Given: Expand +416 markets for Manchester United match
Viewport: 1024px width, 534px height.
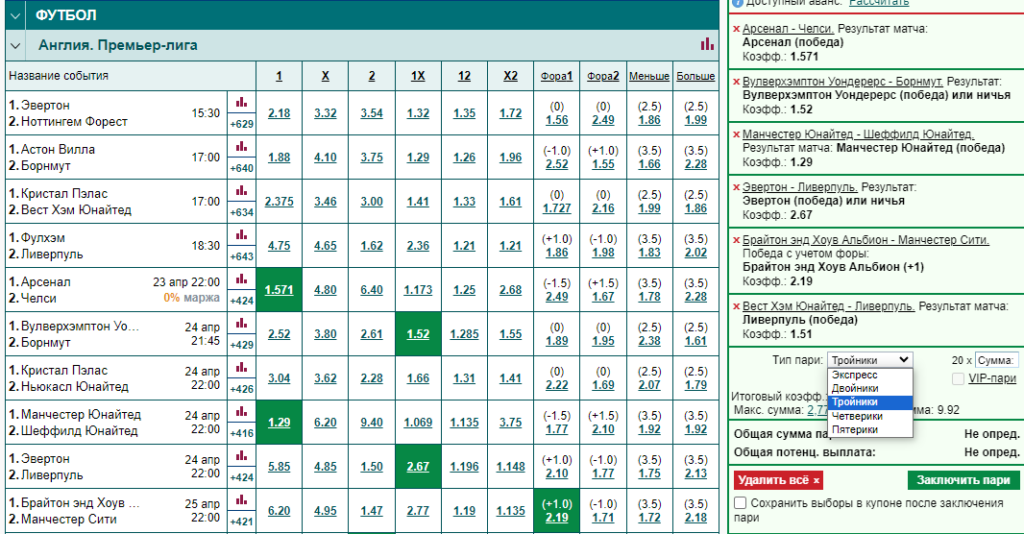Looking at the screenshot, I should point(242,433).
